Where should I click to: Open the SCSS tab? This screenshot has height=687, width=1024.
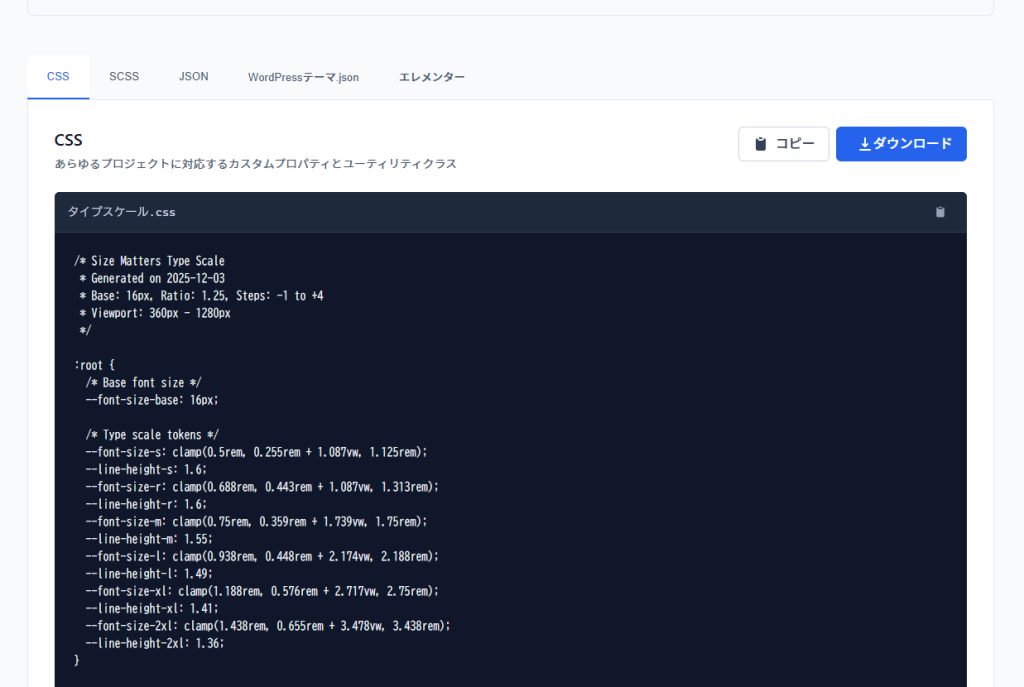click(x=124, y=77)
